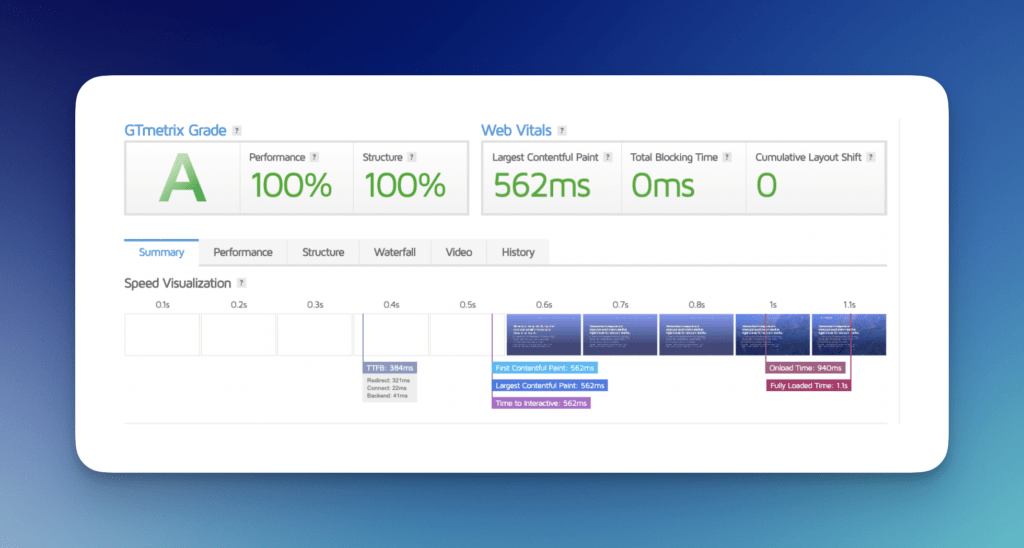Click the Onload Time 940ms marker
The image size is (1024, 548).
(805, 368)
